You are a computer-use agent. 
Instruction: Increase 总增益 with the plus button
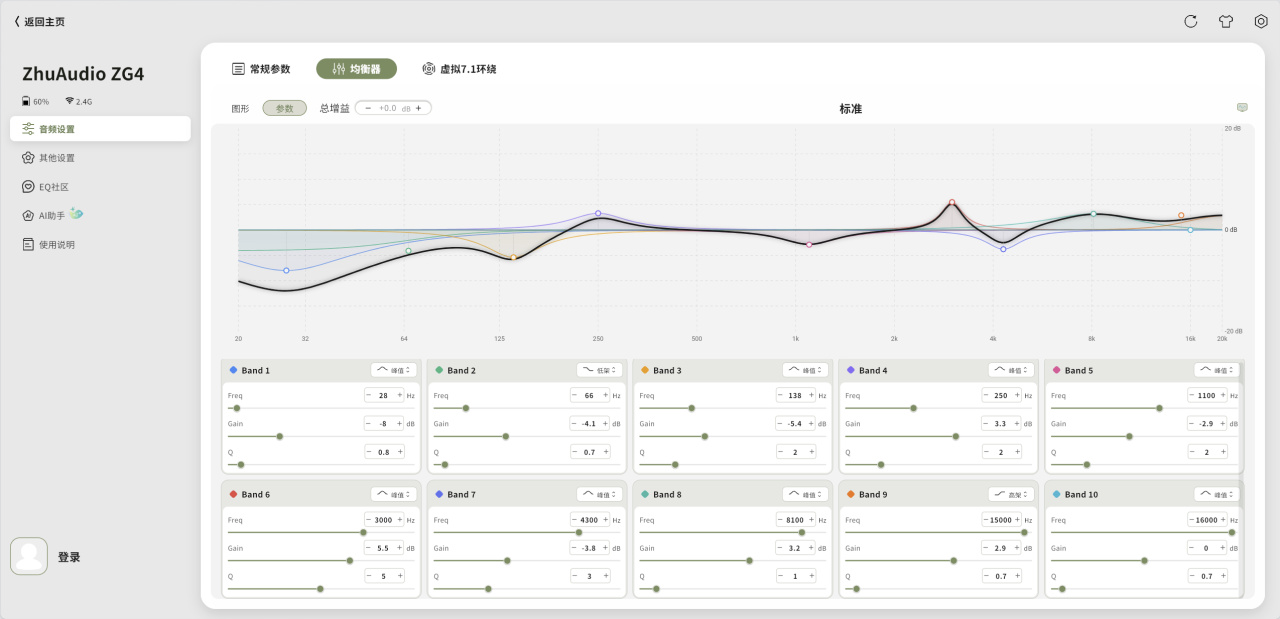coord(419,108)
